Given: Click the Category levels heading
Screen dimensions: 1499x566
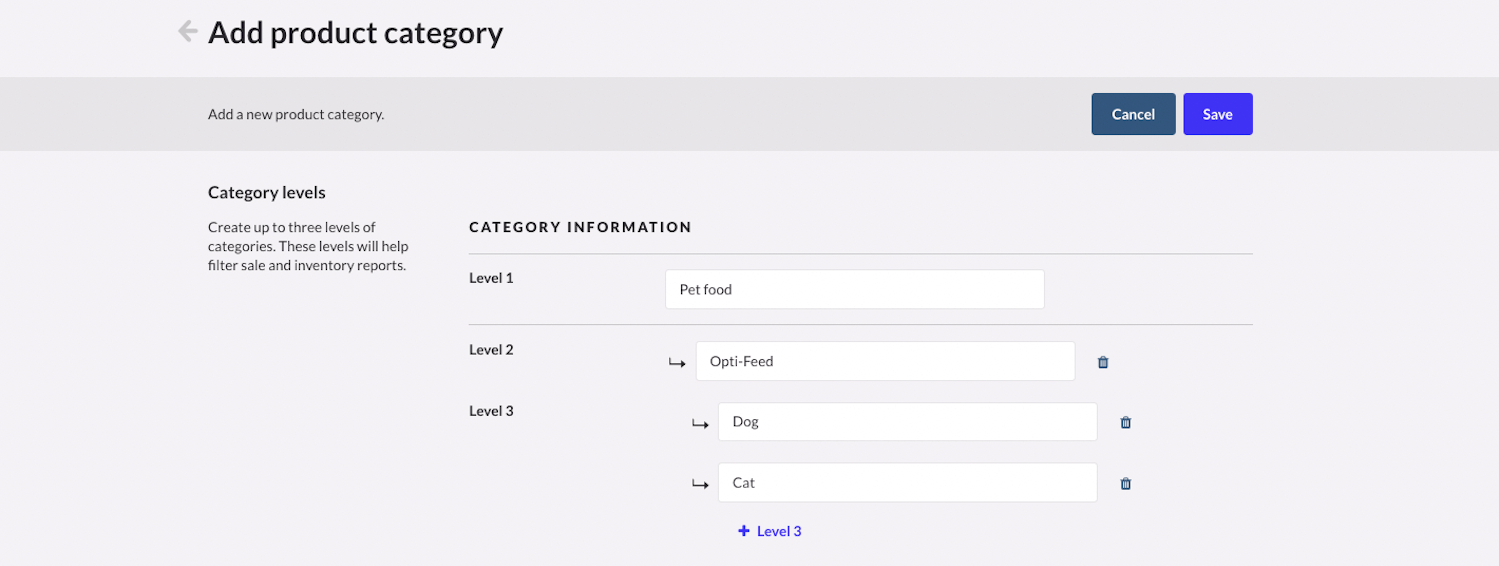Looking at the screenshot, I should pos(266,192).
